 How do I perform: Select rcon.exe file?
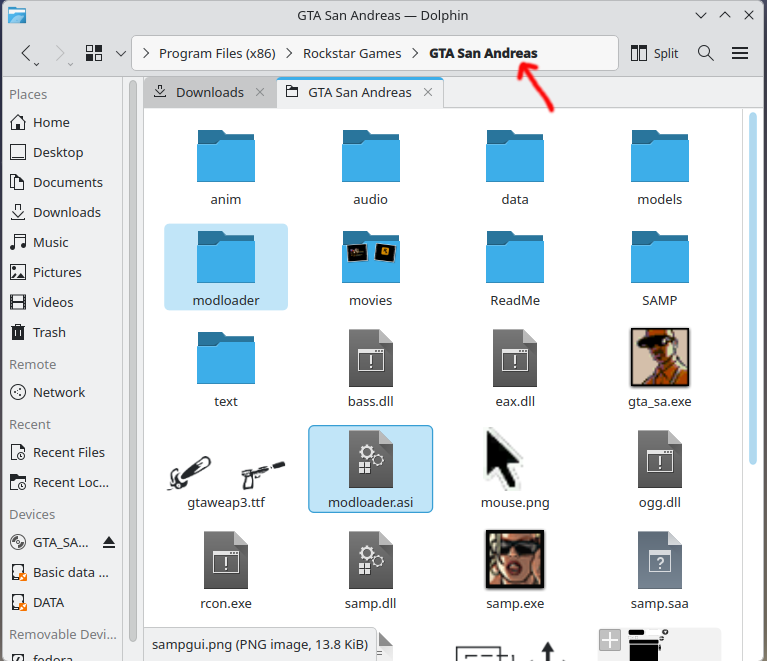[x=226, y=571]
